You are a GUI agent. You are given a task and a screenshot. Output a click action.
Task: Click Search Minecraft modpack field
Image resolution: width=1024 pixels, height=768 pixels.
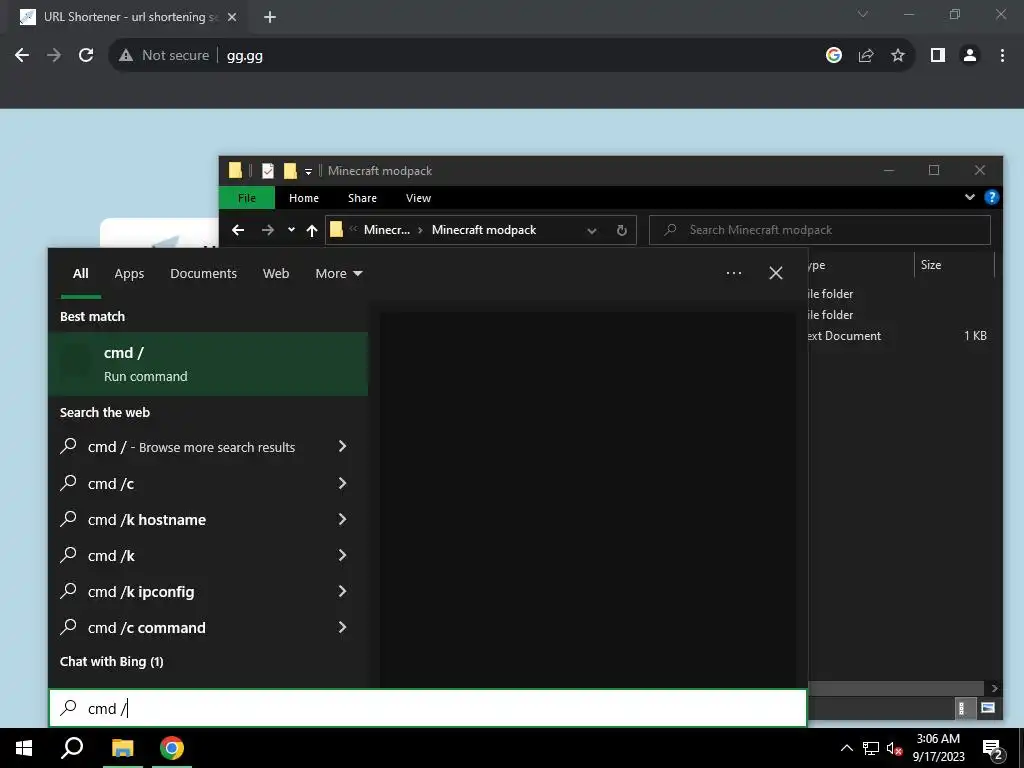click(820, 230)
